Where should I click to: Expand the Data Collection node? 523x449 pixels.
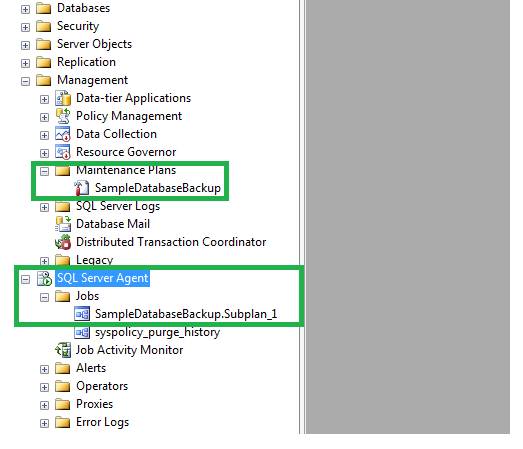[x=44, y=135]
